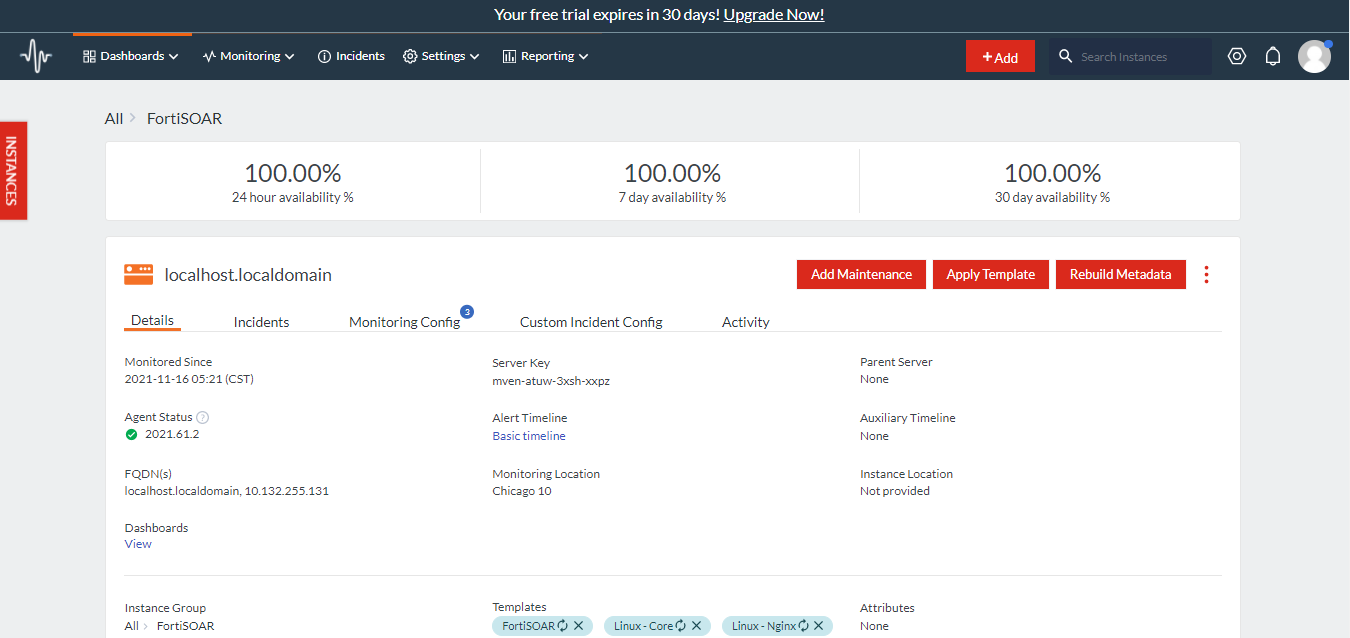Open the INSTANCES sidebar panel

[13, 171]
